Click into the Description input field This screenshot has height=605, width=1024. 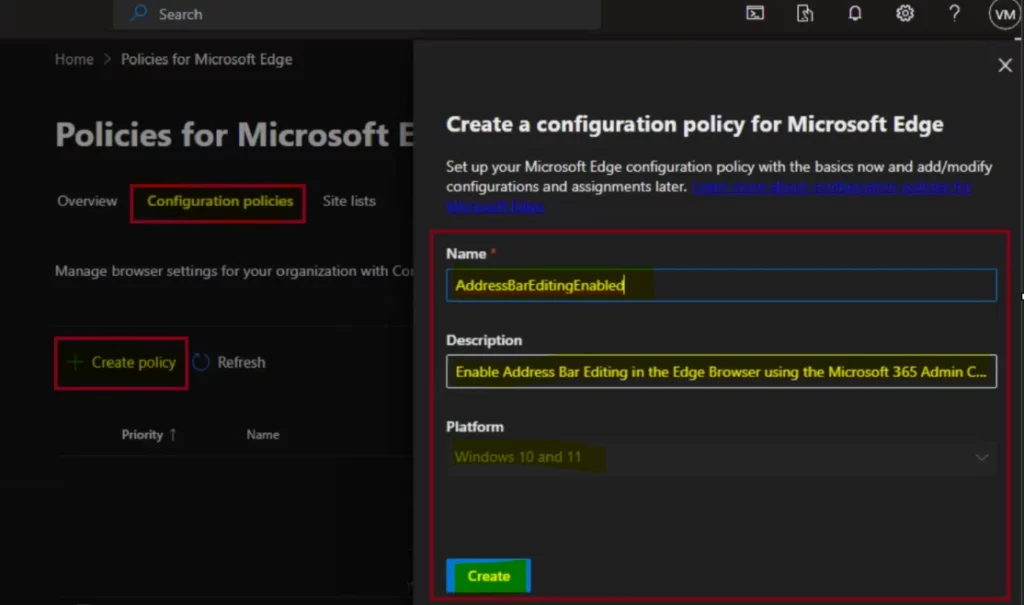(721, 372)
